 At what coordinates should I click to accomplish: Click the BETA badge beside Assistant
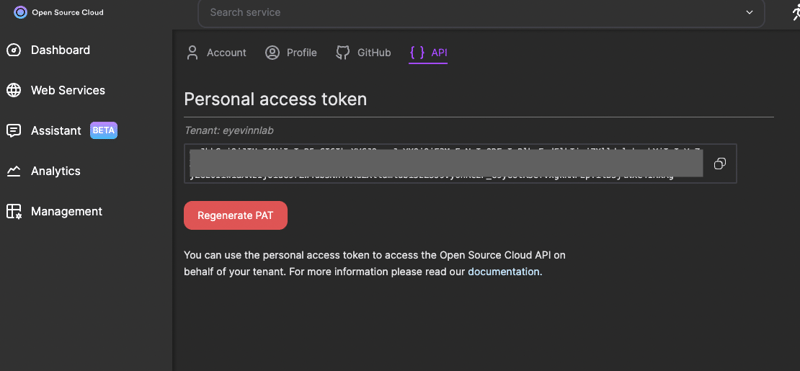click(x=104, y=130)
